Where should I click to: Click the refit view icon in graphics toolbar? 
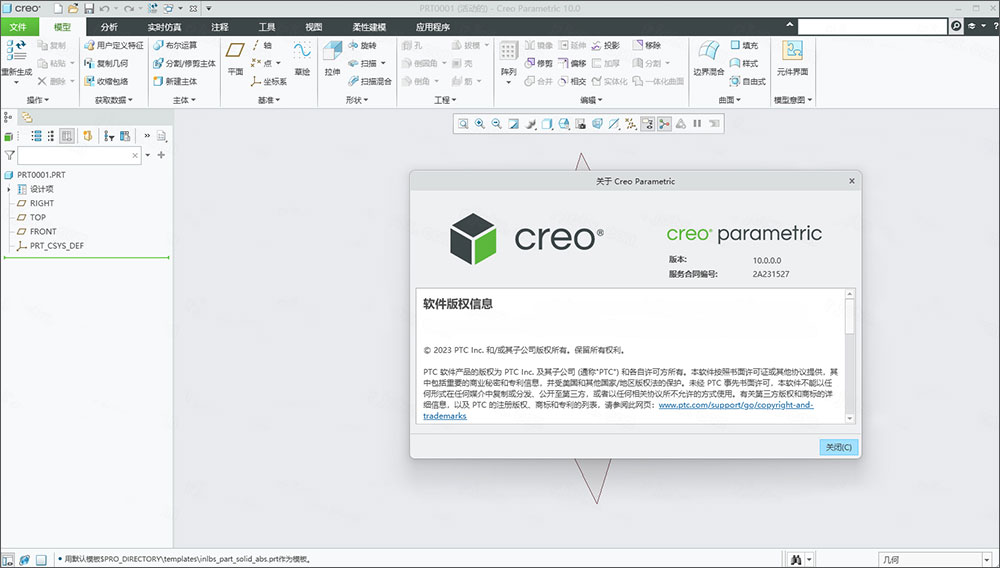(464, 124)
